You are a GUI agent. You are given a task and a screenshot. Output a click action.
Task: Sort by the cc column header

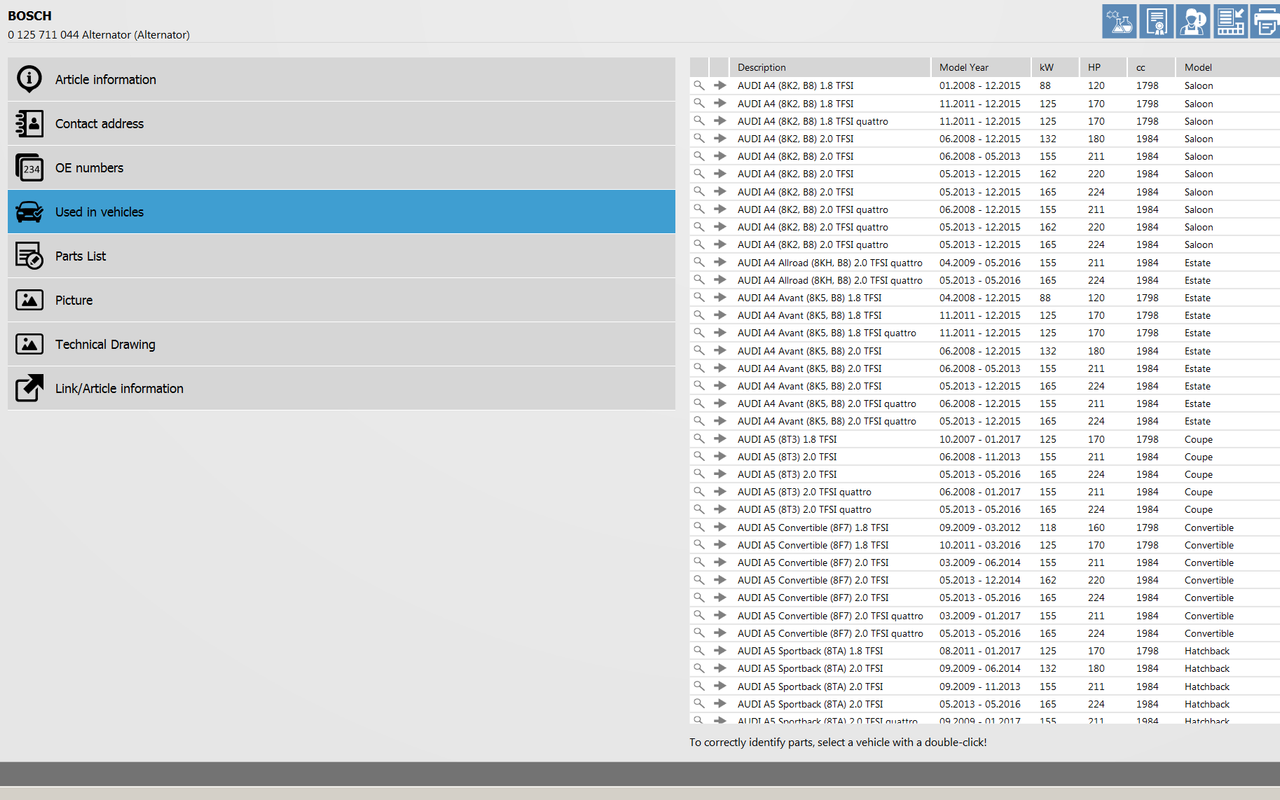1151,67
